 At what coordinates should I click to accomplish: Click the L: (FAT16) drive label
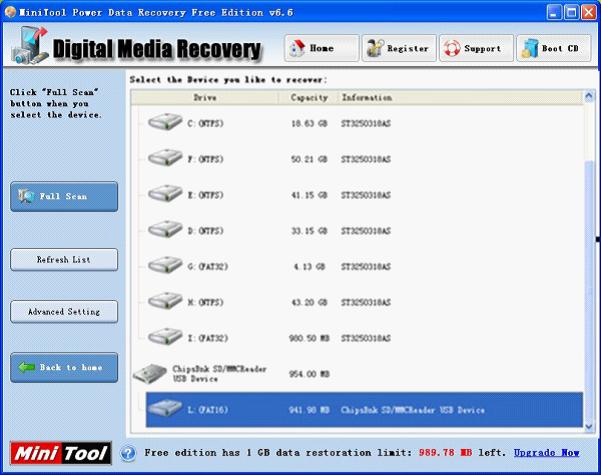point(208,410)
